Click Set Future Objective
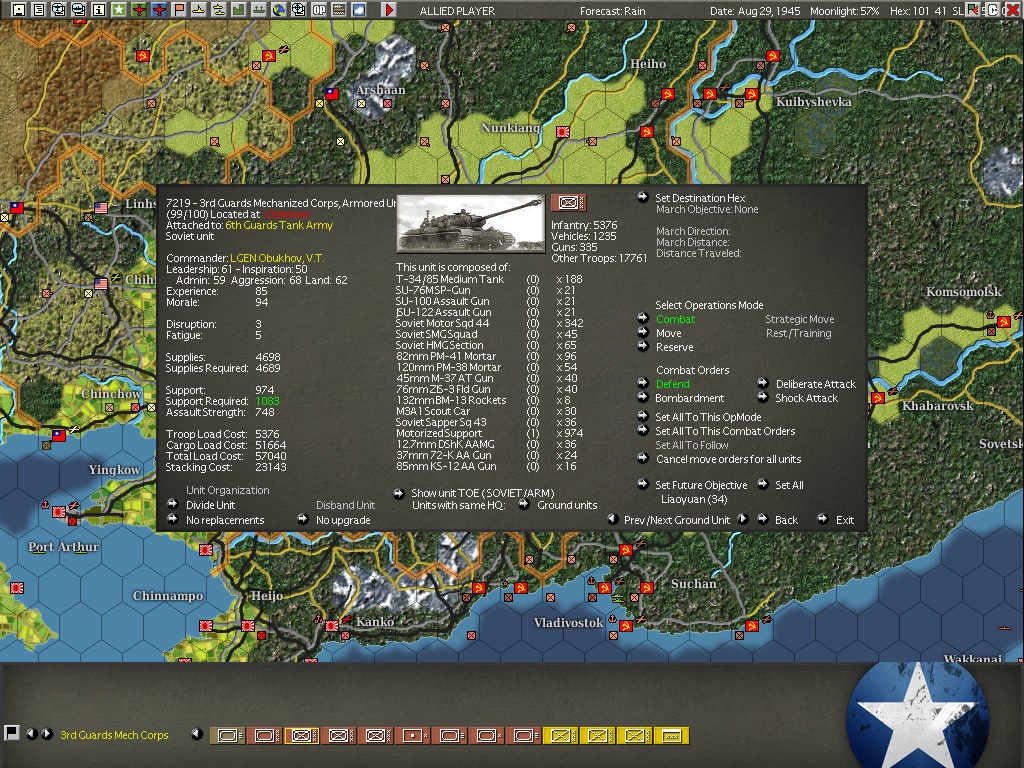Screen dimensions: 1024x768 [x=701, y=485]
